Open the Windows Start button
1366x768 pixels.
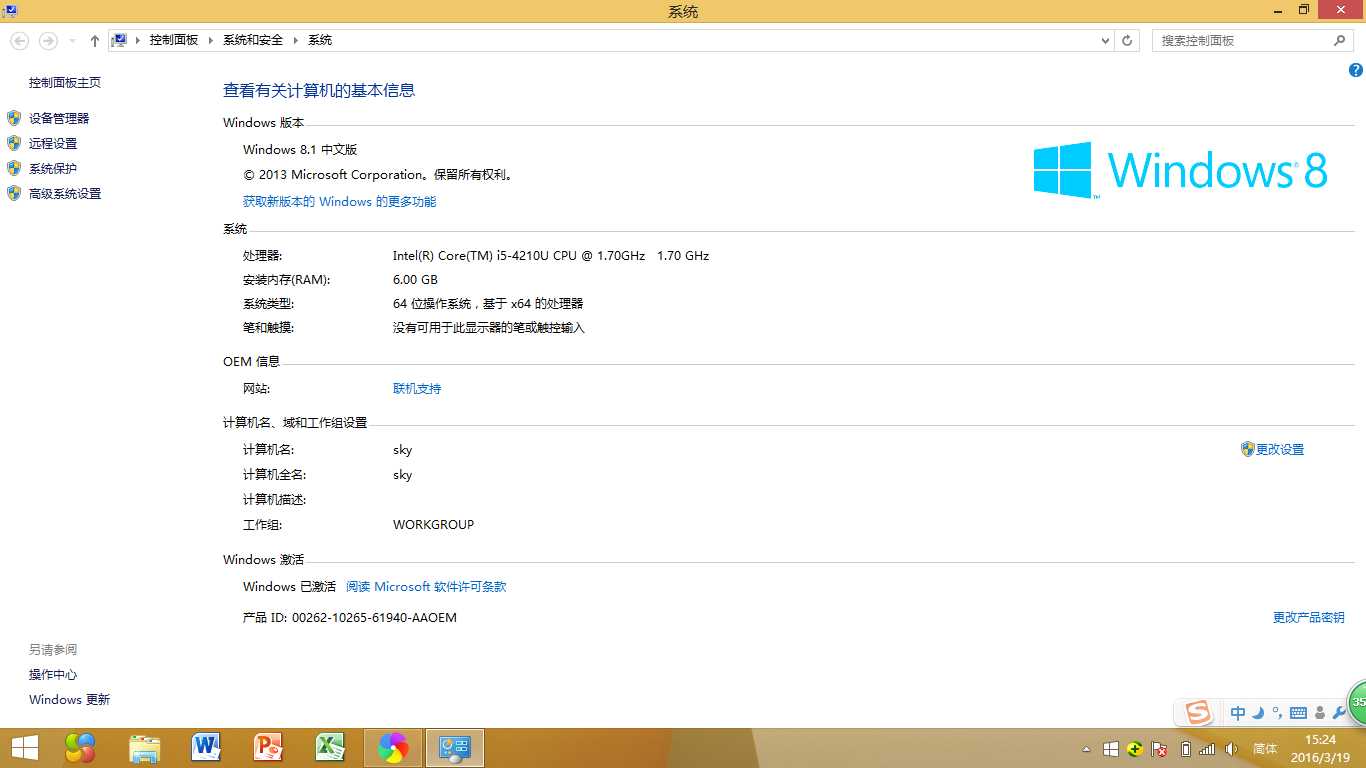click(x=24, y=747)
